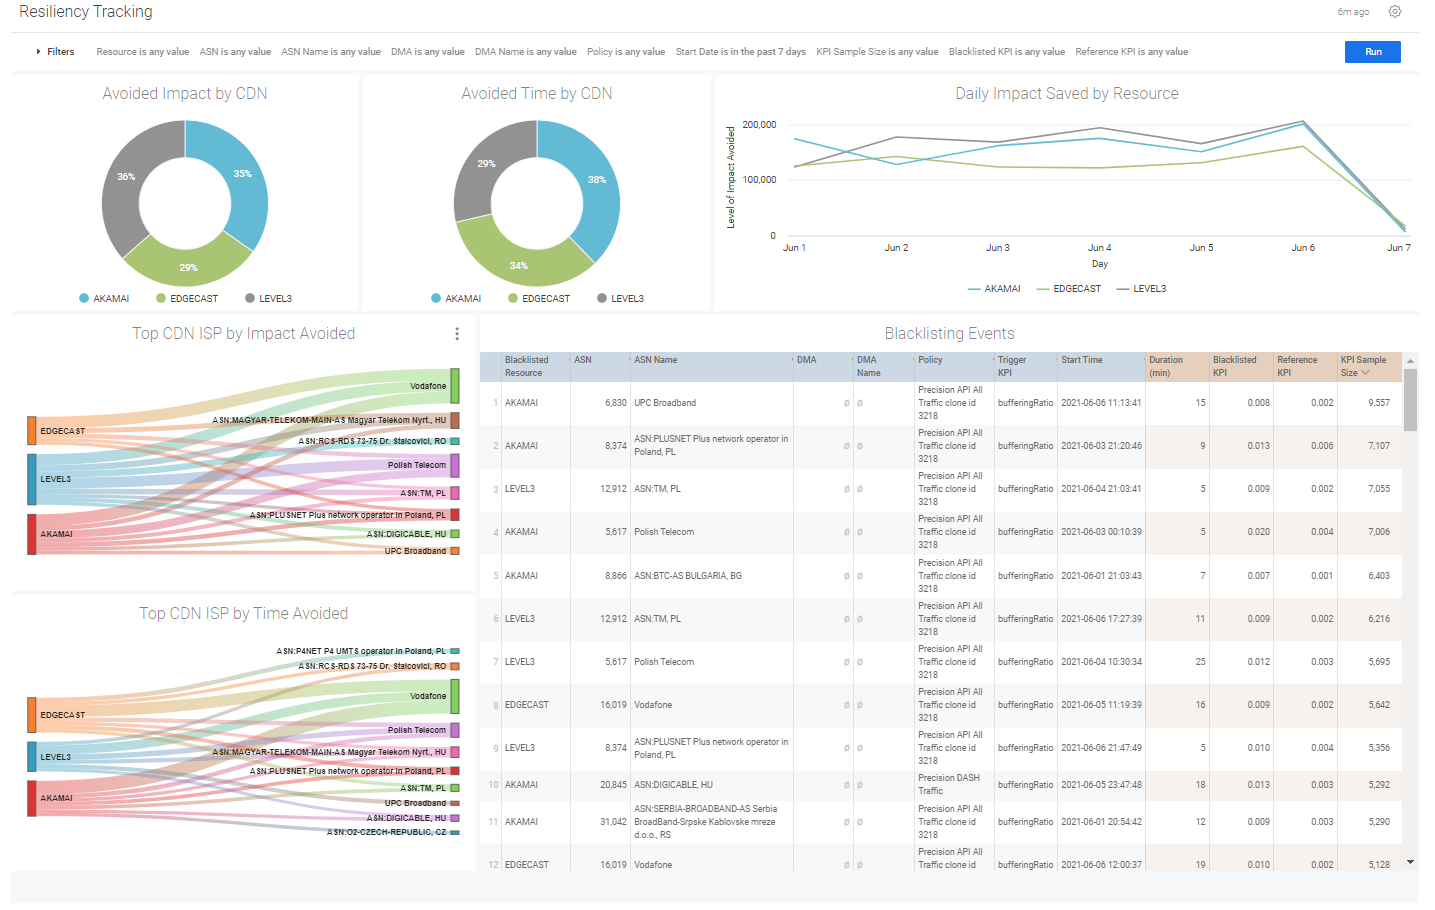The image size is (1435, 910).
Task: Open the Top CDN ISP by Impact Avoided tile menu
Action: 457,333
